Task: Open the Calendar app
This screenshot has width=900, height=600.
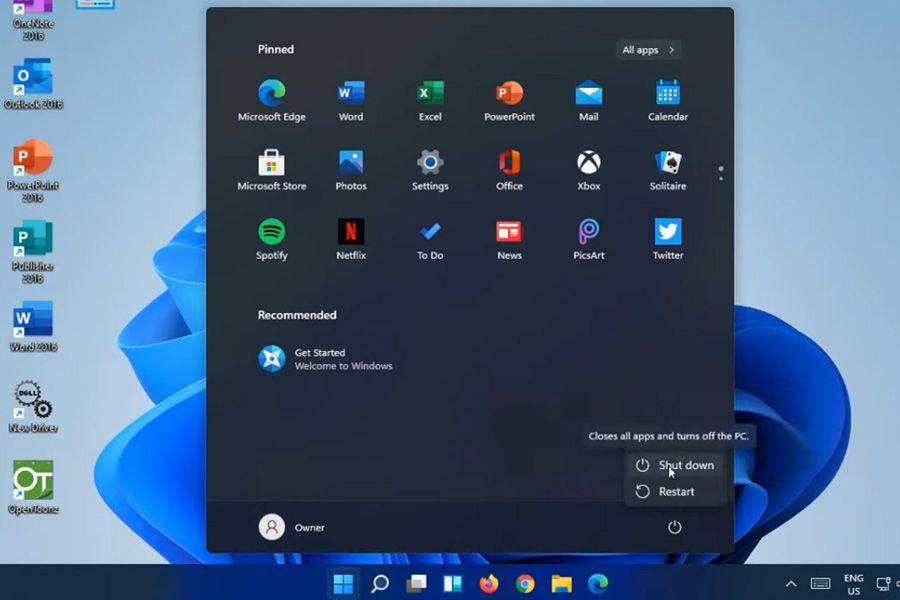Action: click(x=668, y=100)
